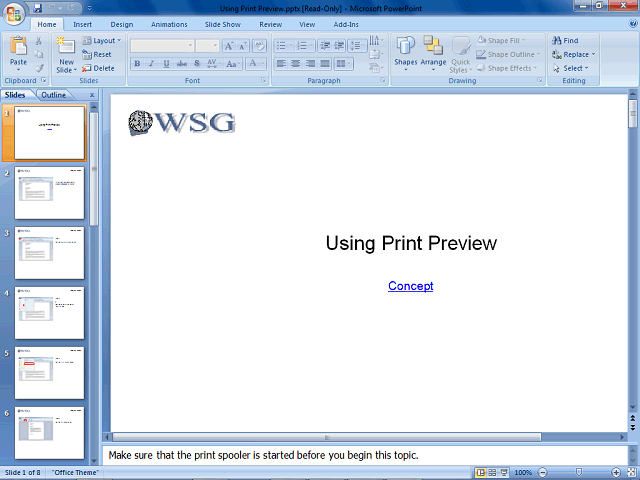Open the Text Direction dropdown
Viewport: 640px width, 480px height.
point(376,40)
